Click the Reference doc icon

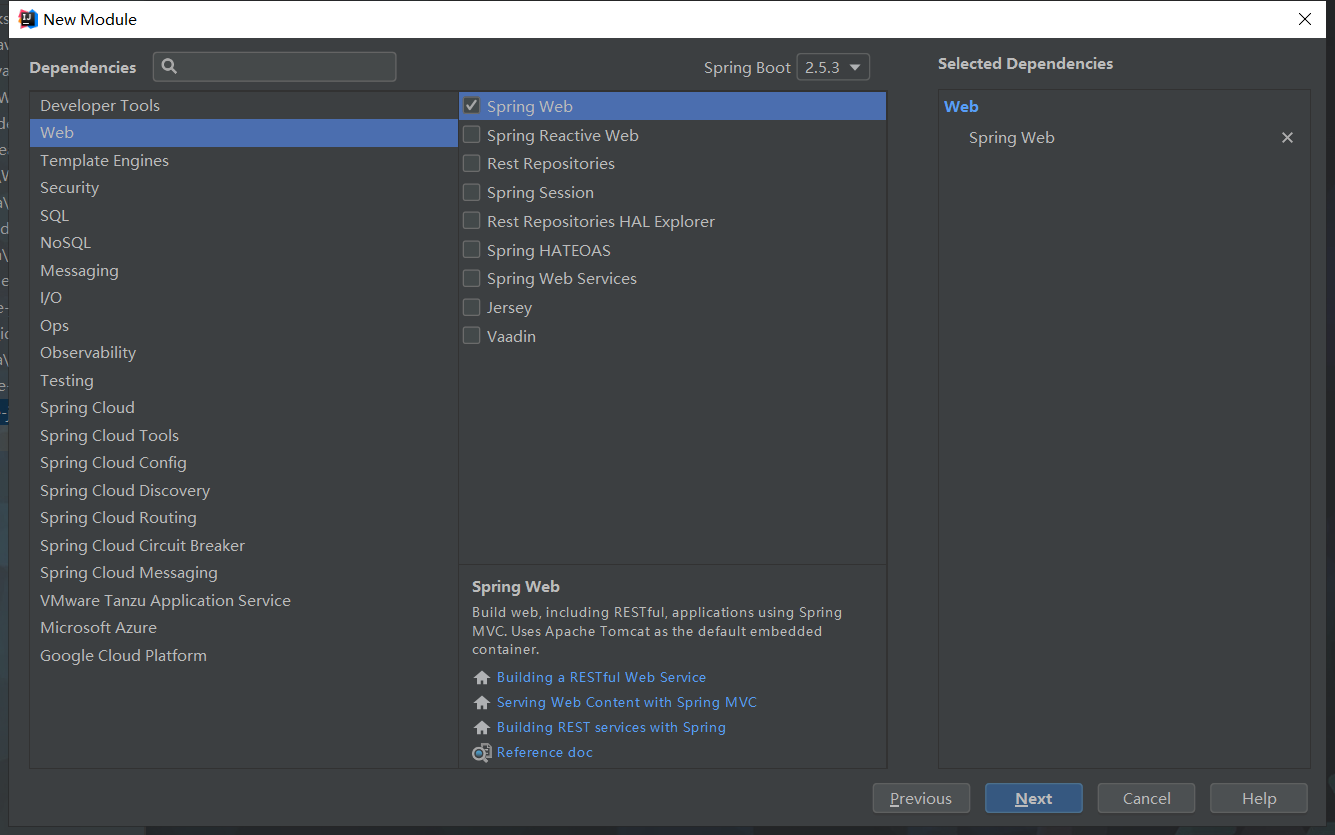[x=482, y=753]
